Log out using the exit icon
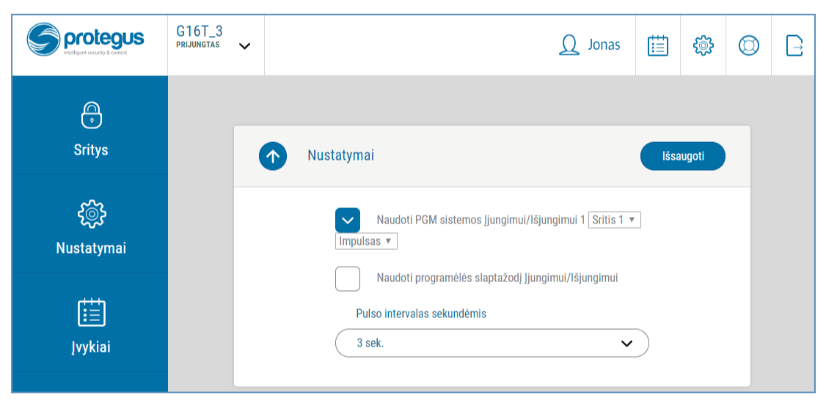826x403 pixels. click(x=794, y=45)
